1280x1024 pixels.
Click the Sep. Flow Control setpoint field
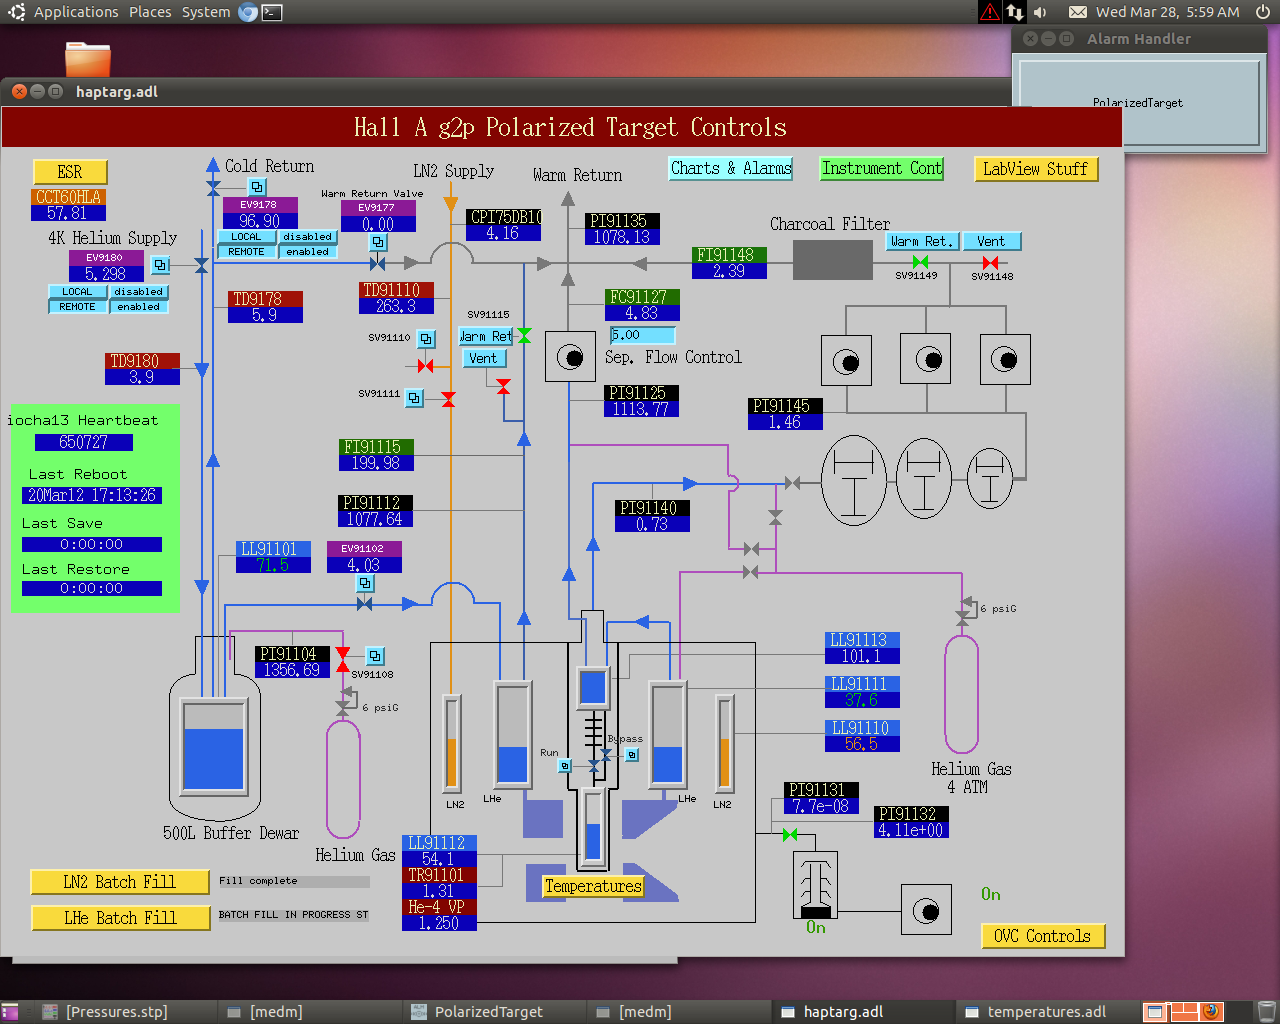tap(642, 336)
